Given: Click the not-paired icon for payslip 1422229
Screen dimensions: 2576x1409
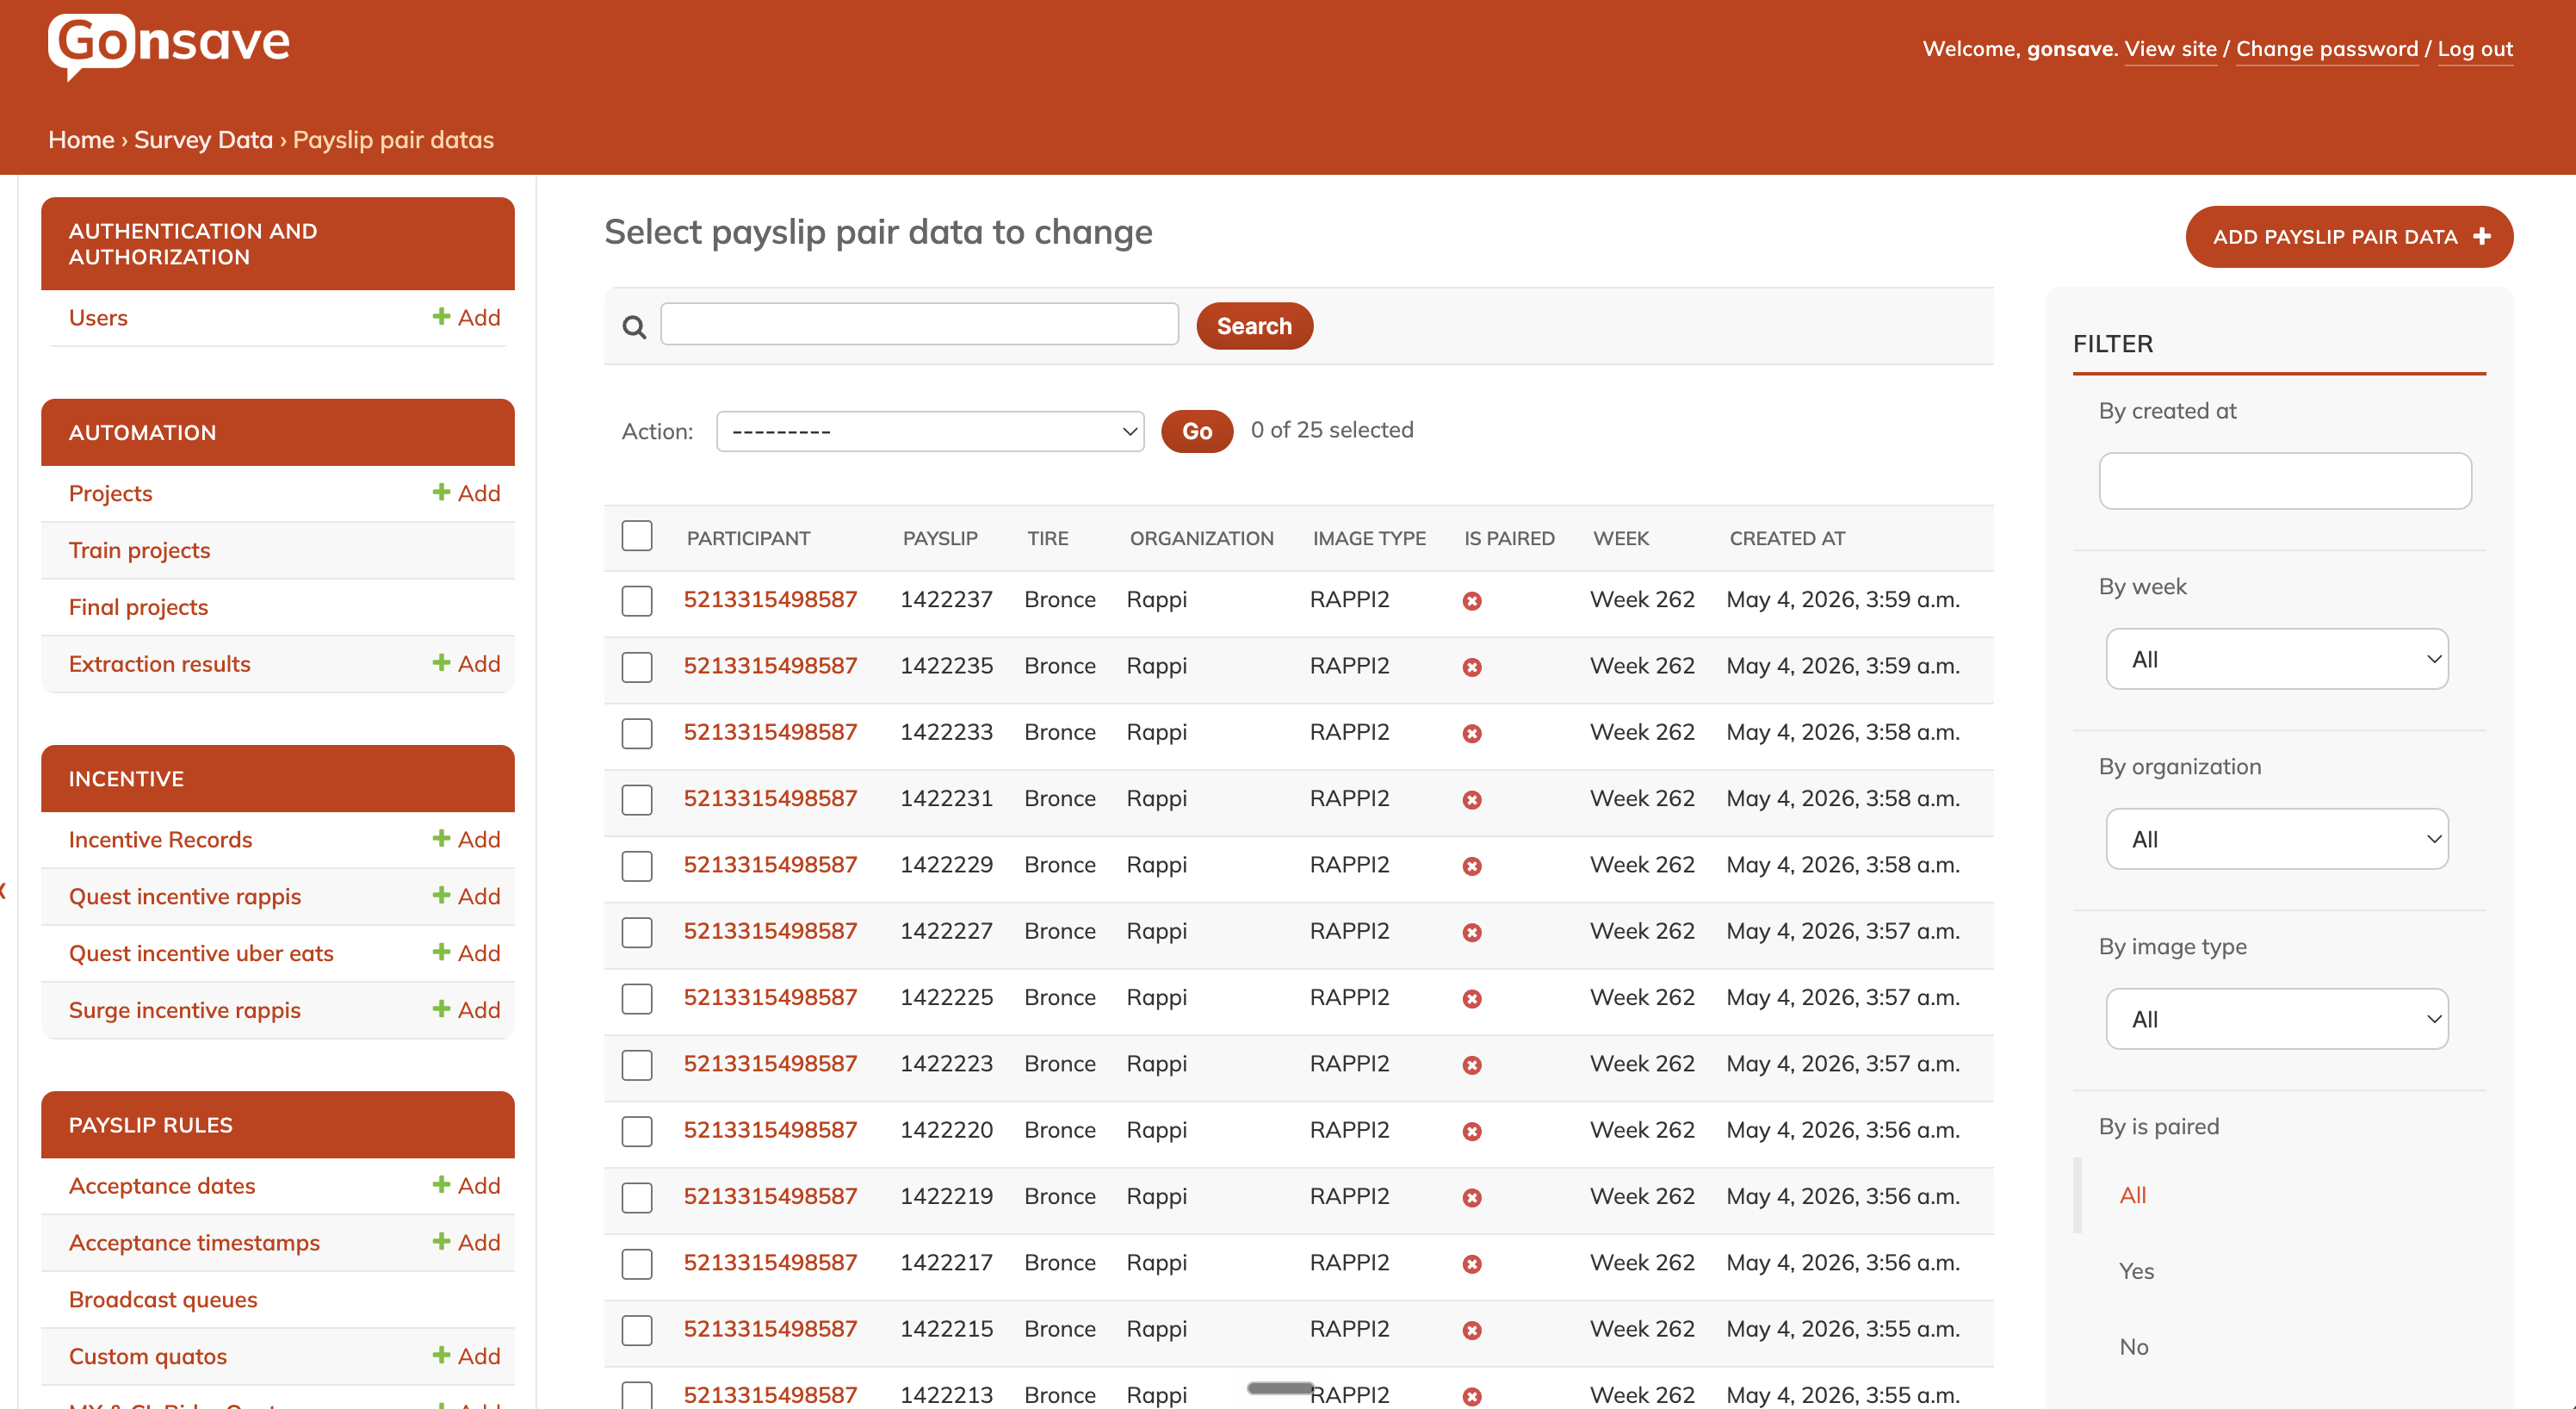Looking at the screenshot, I should coord(1472,866).
